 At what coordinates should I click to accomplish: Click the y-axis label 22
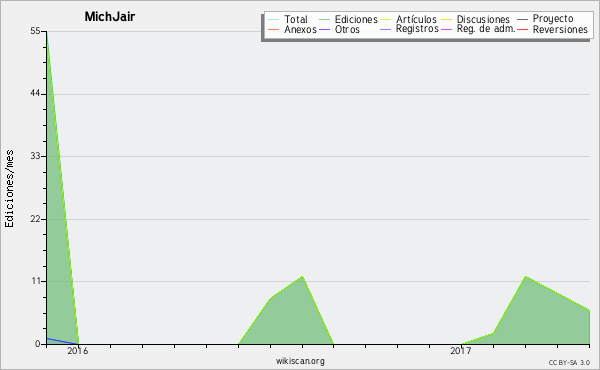(x=35, y=219)
